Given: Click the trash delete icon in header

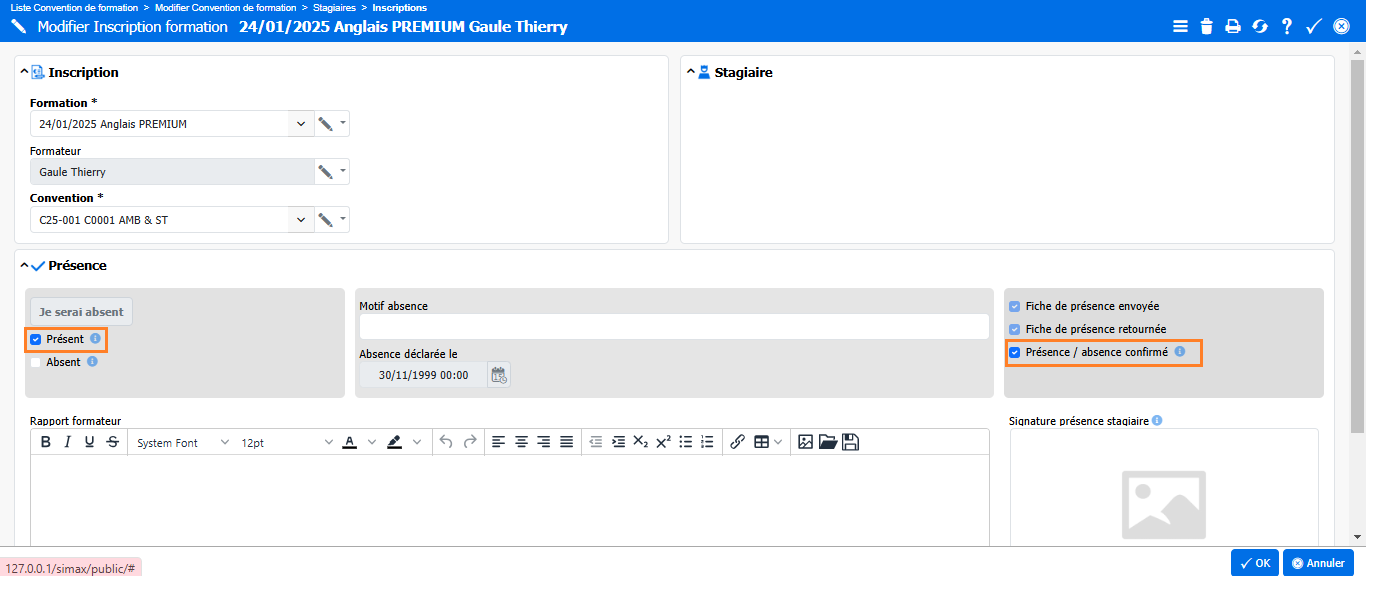Looking at the screenshot, I should pyautogui.click(x=1206, y=27).
